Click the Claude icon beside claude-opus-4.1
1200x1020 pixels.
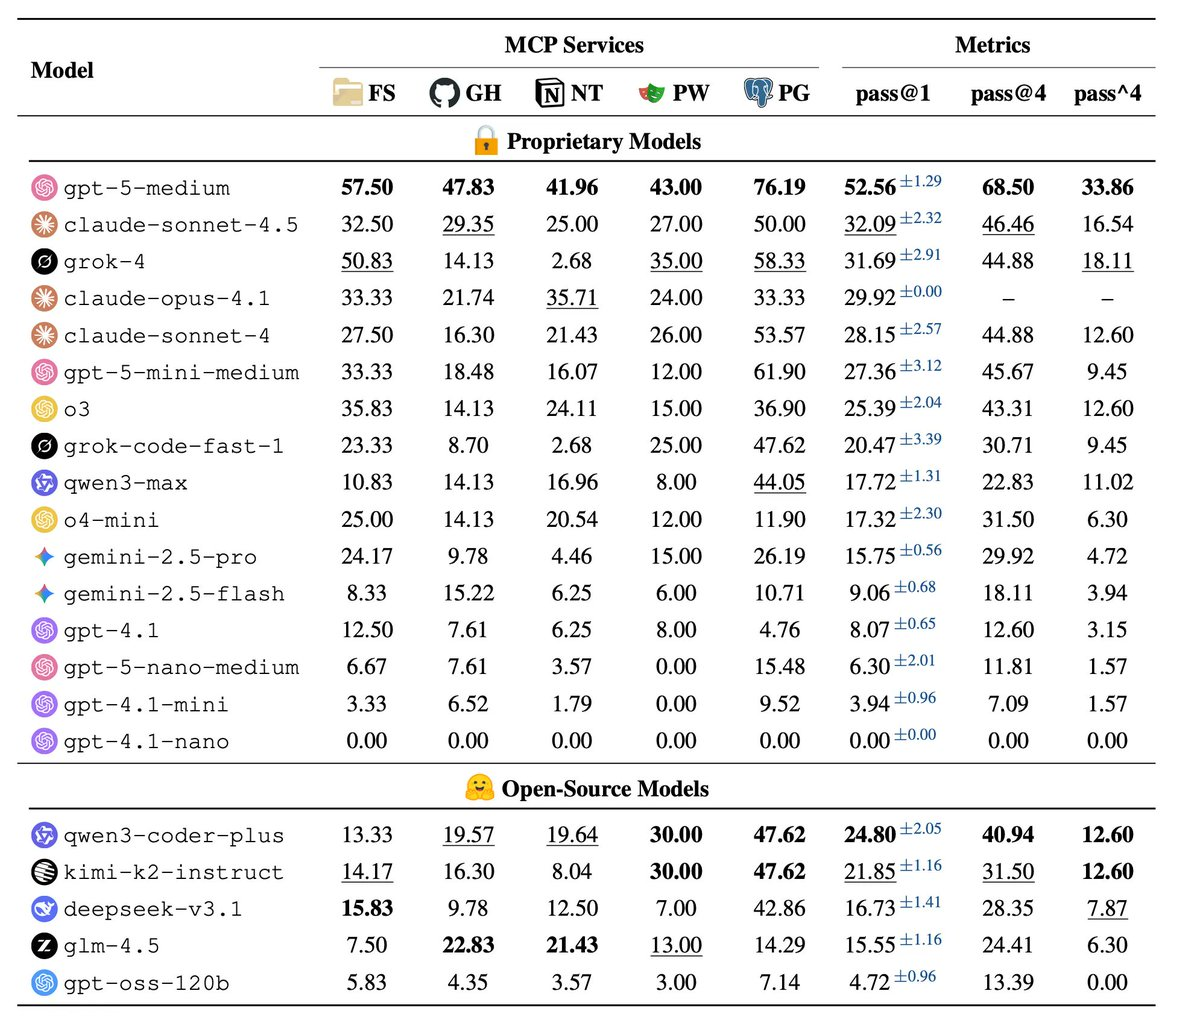[x=44, y=298]
